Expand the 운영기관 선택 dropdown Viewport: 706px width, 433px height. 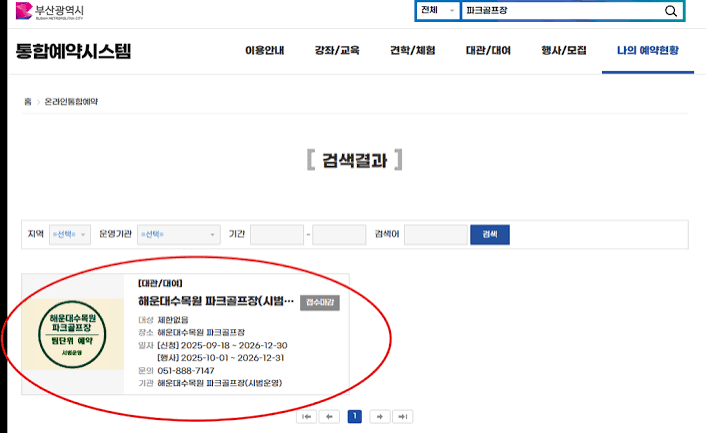179,235
